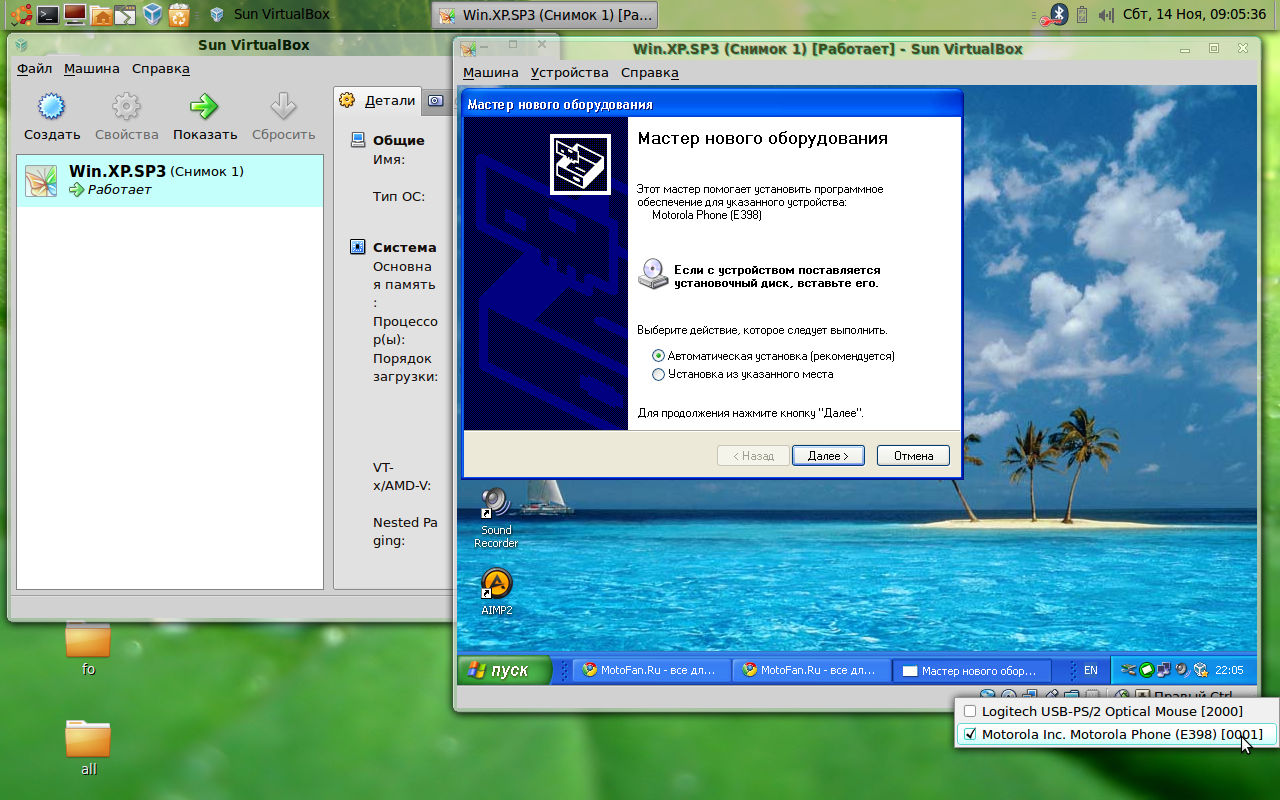Click Мастер нового оборудования dialog title bar
Screen dimensions: 1280x800
(x=712, y=104)
